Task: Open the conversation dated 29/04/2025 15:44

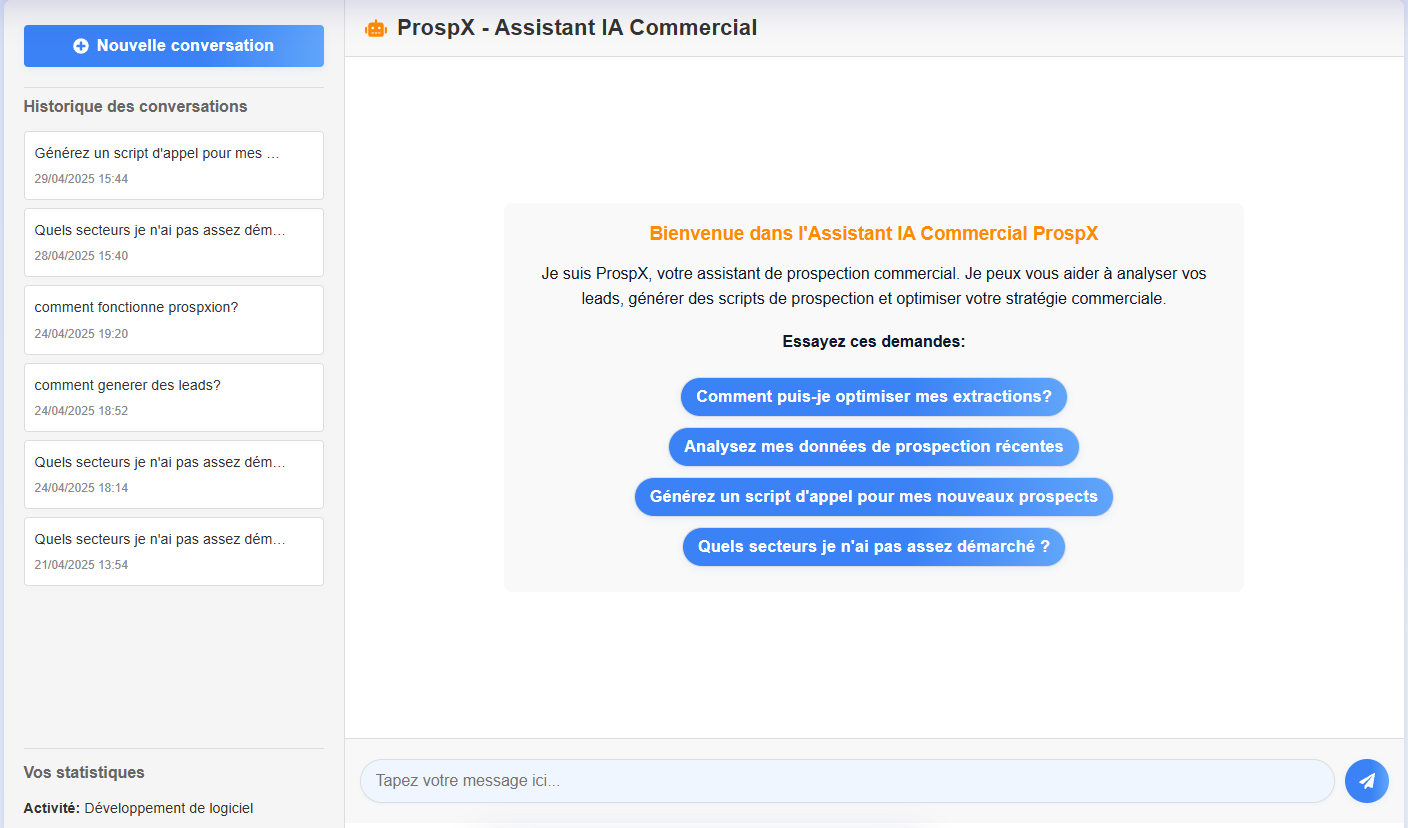Action: click(x=174, y=165)
